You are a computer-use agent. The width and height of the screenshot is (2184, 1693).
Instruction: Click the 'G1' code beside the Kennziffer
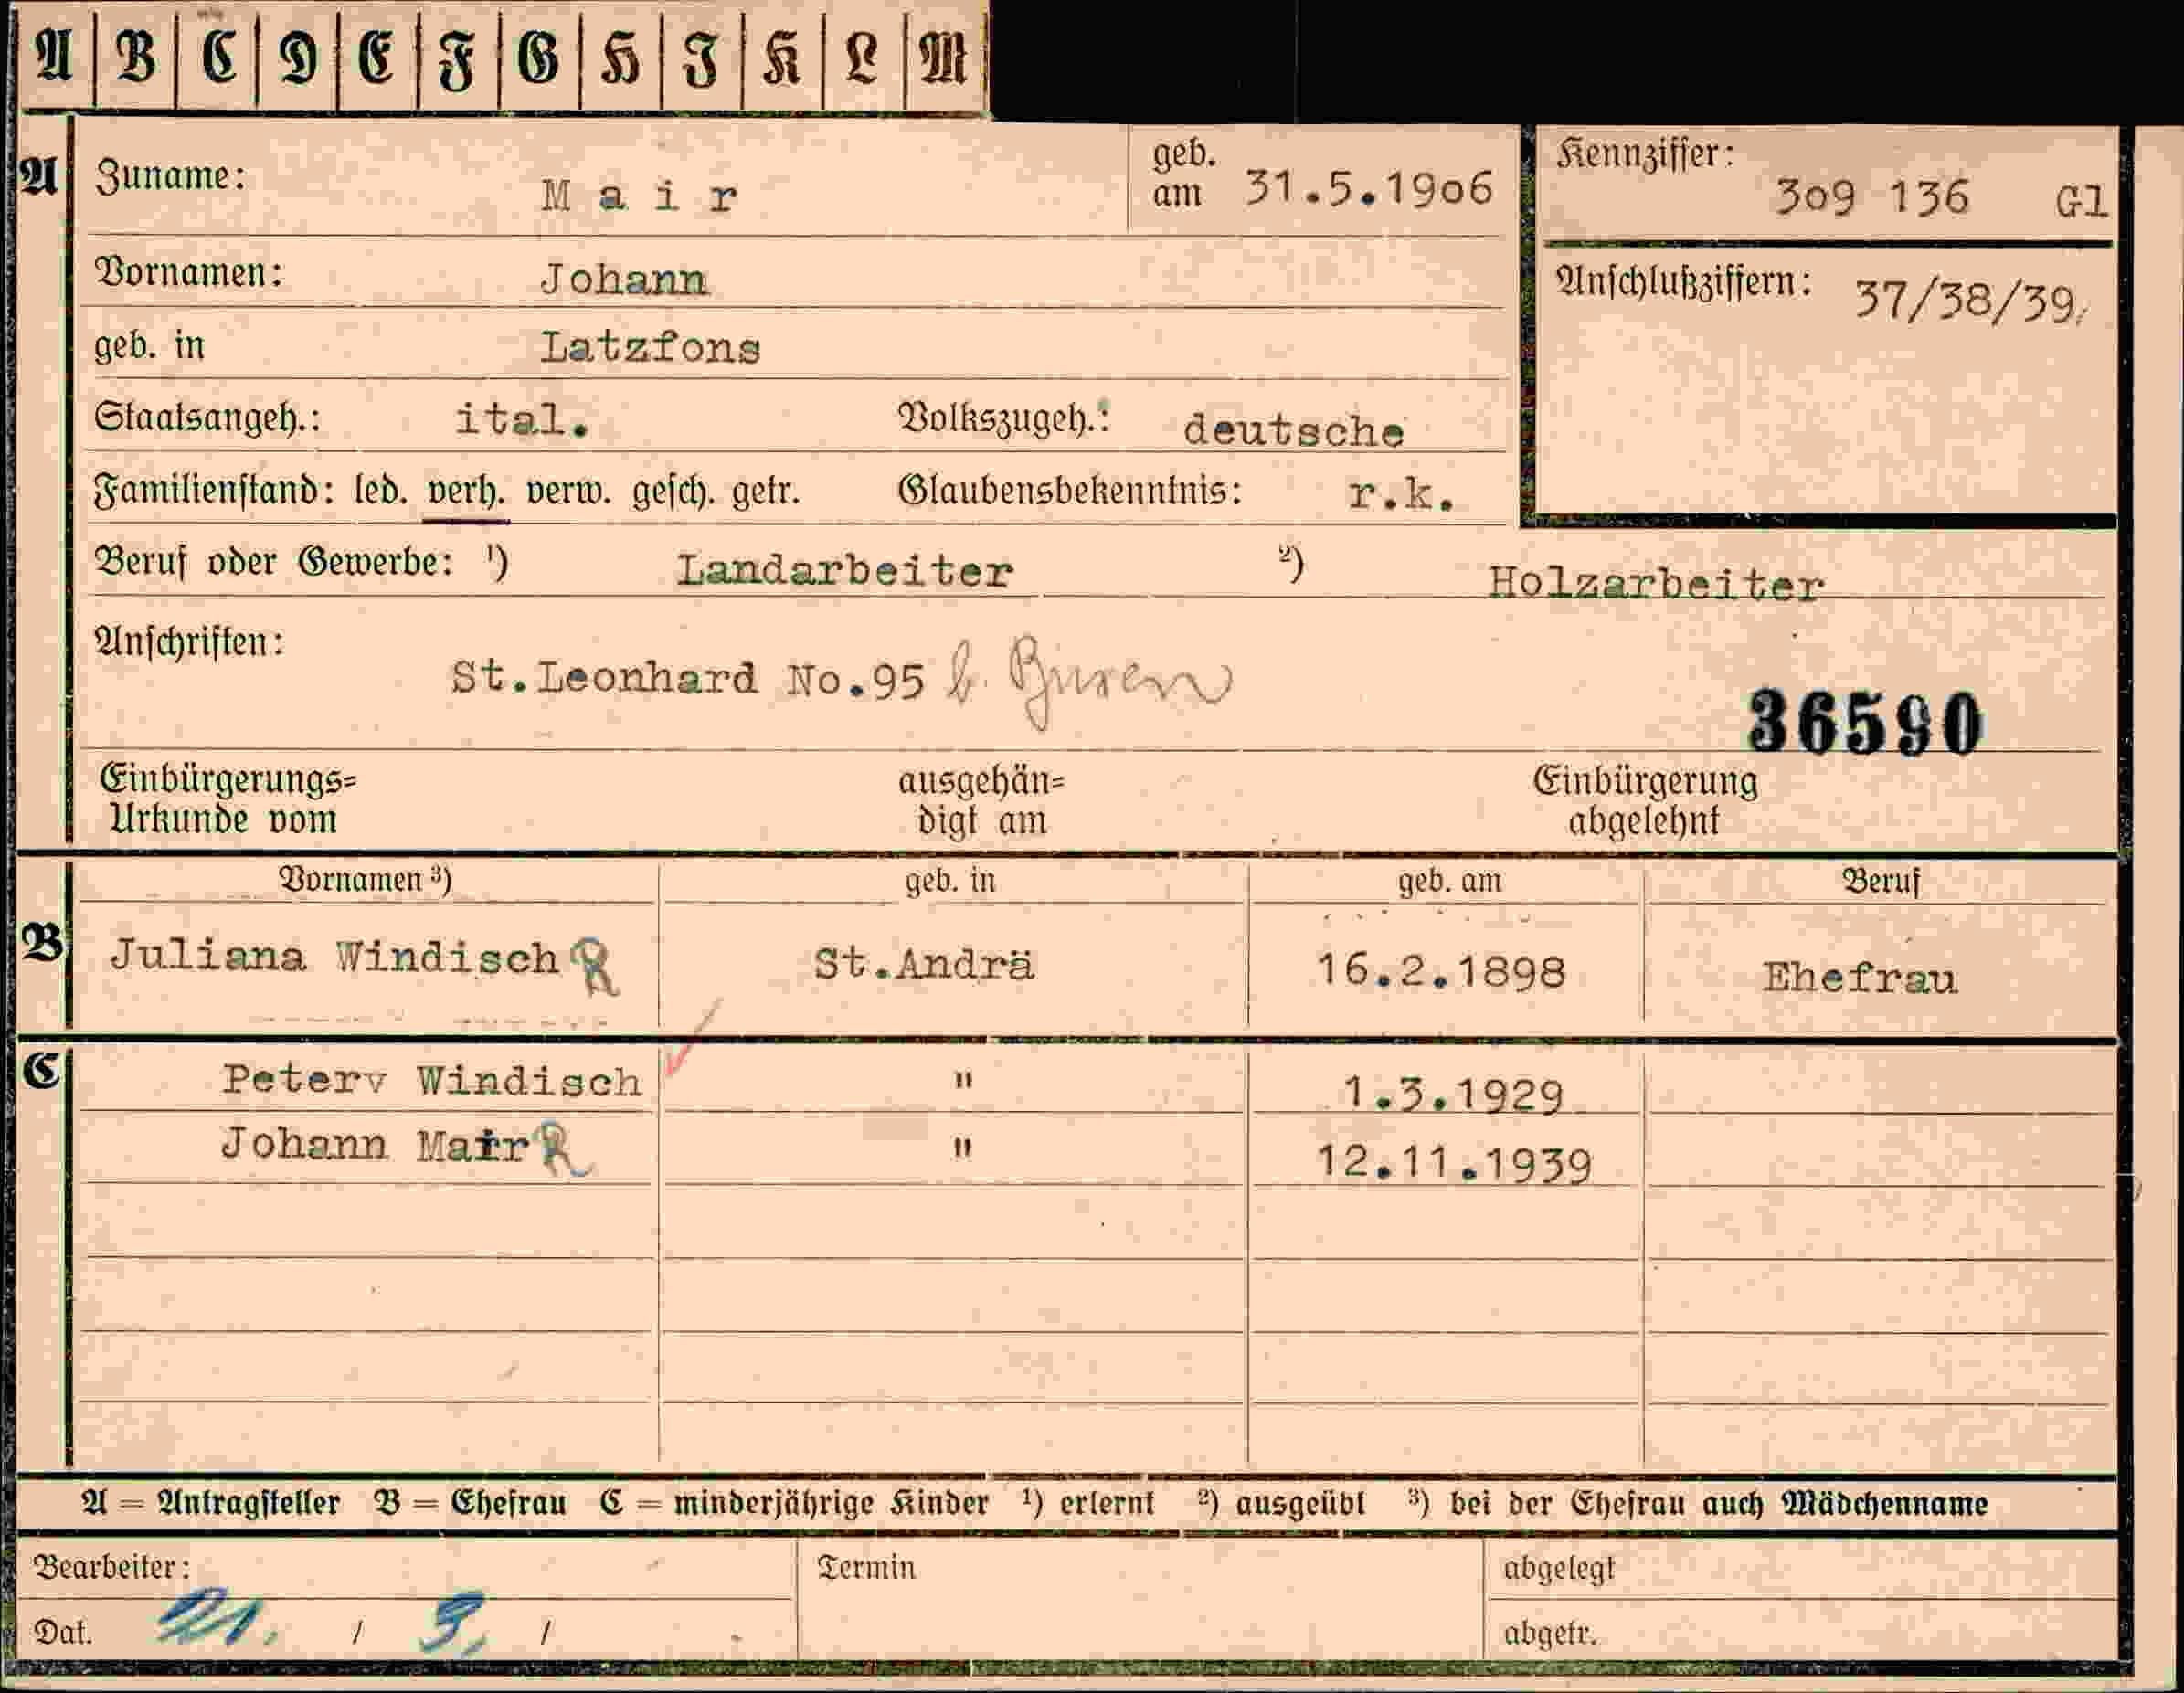[2081, 202]
